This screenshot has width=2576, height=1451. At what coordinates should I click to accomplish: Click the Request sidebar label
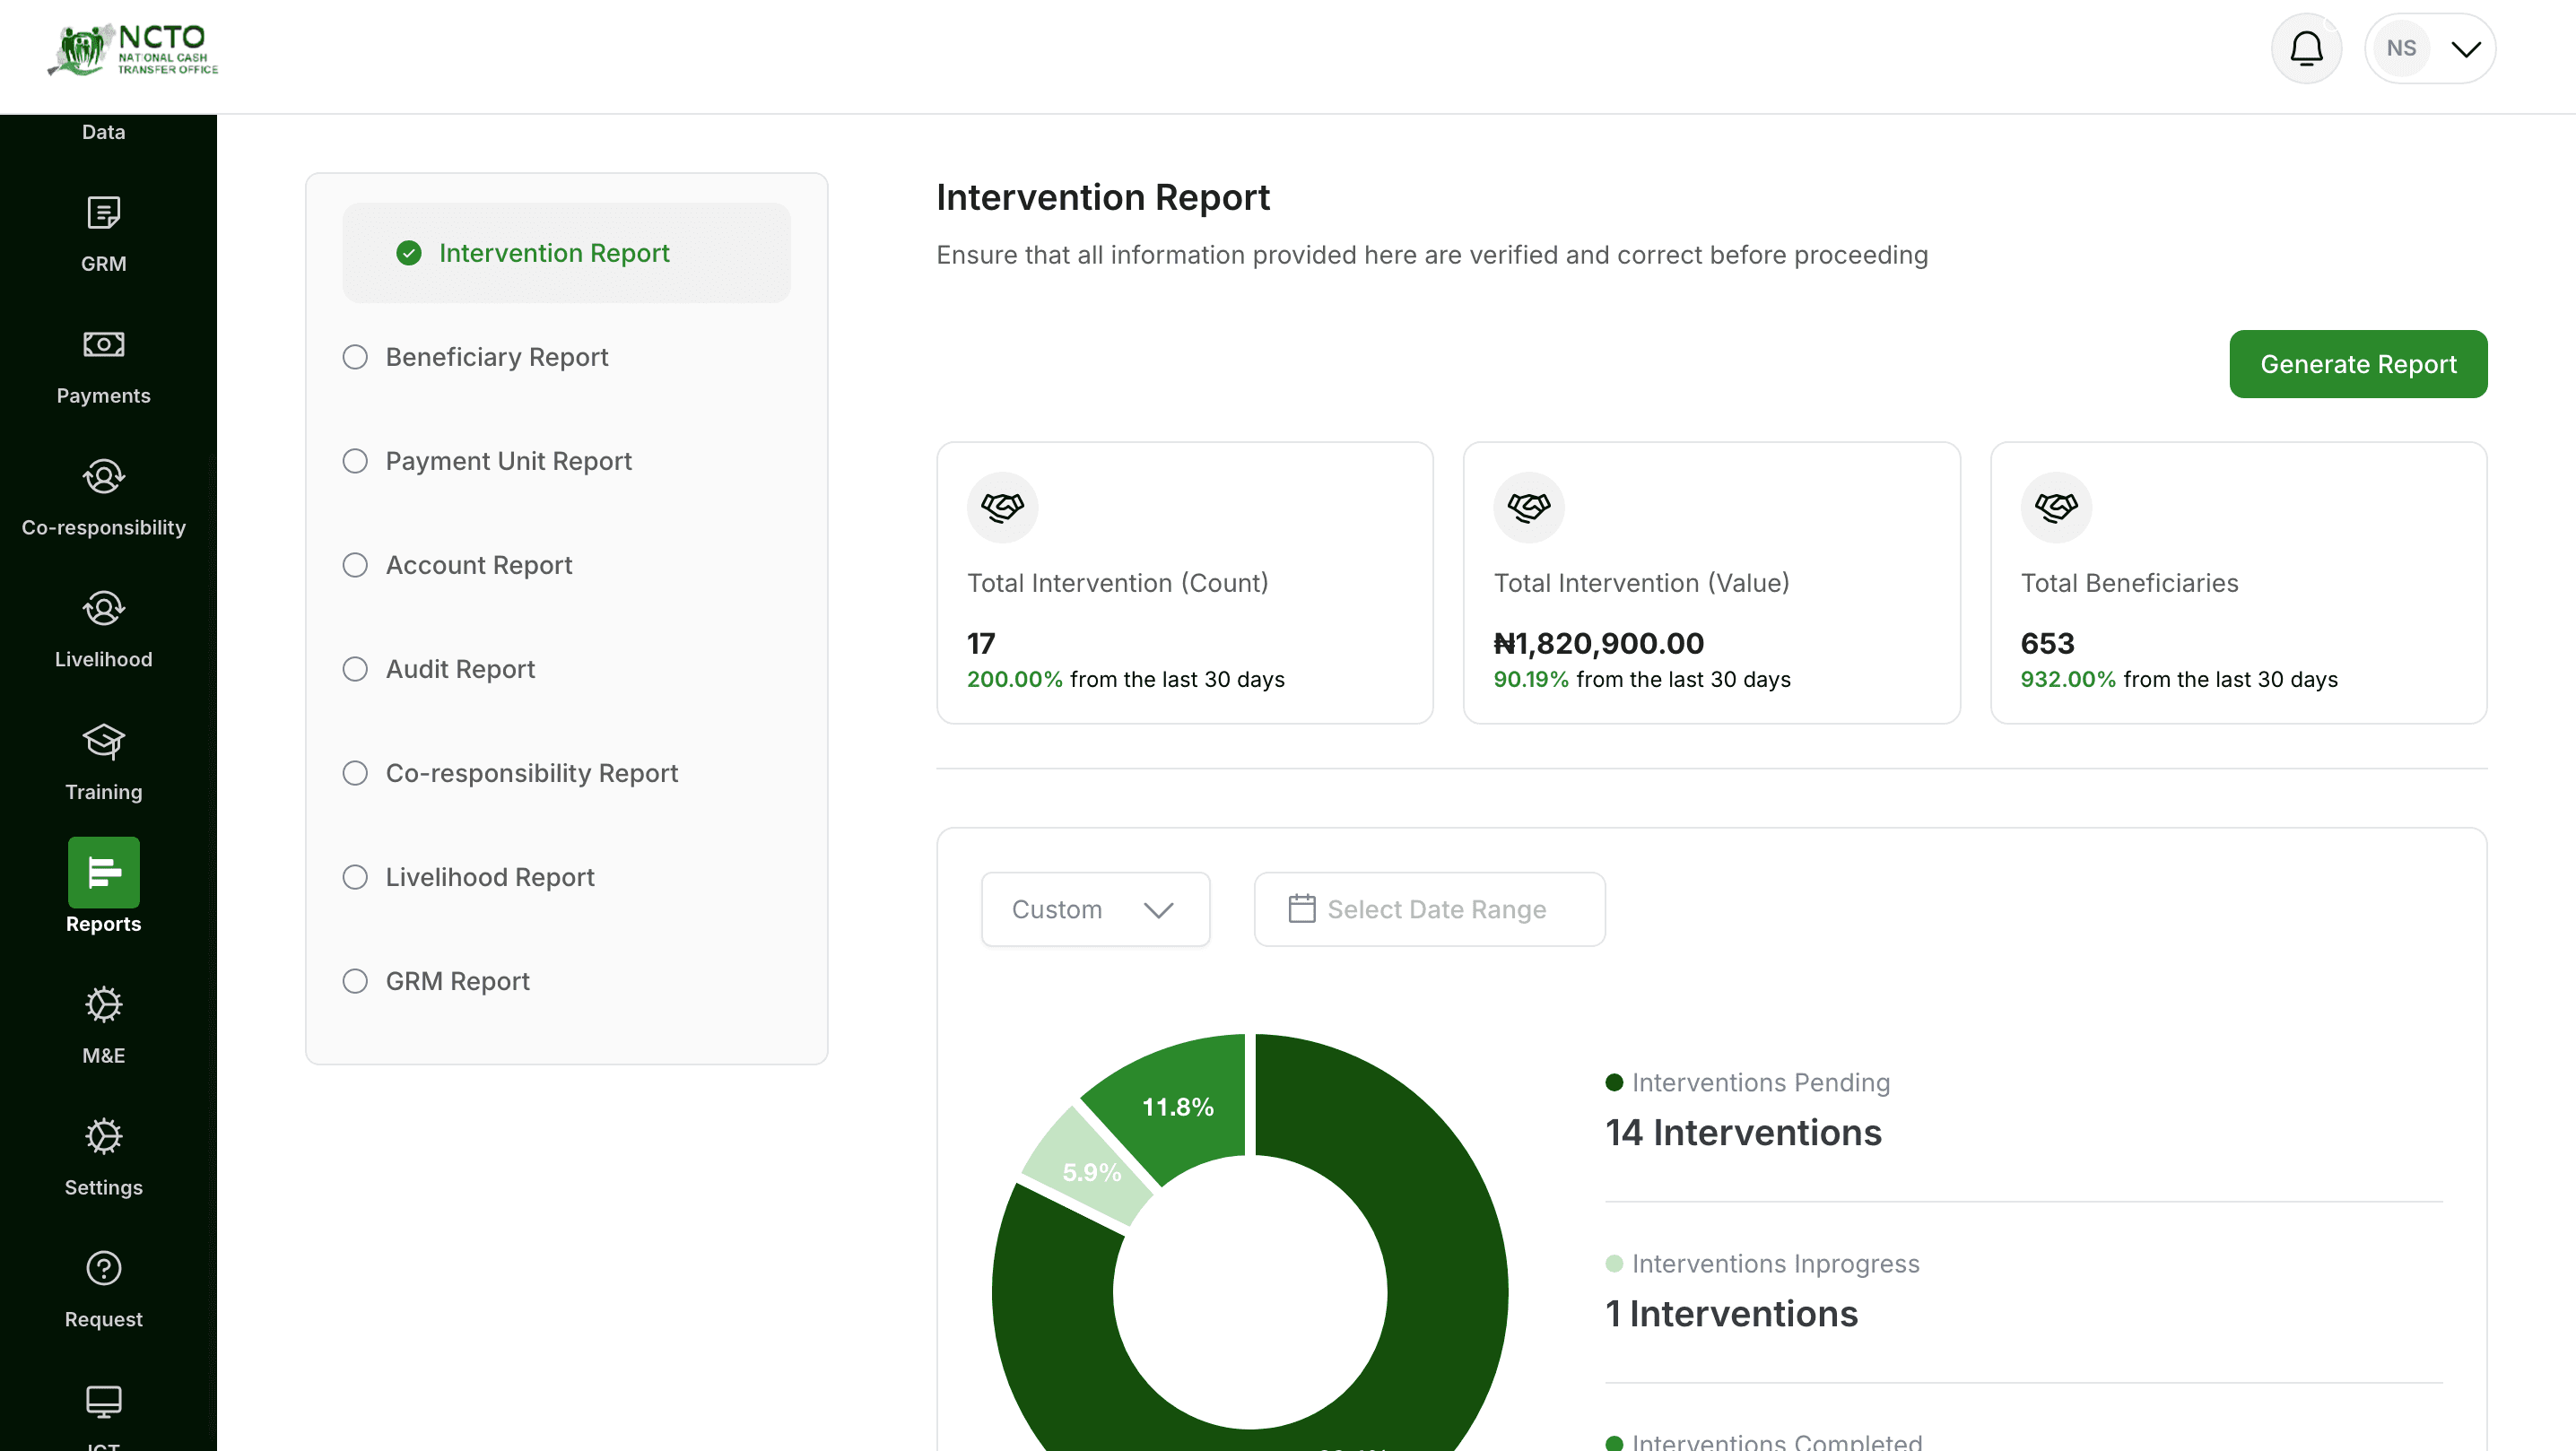click(103, 1320)
